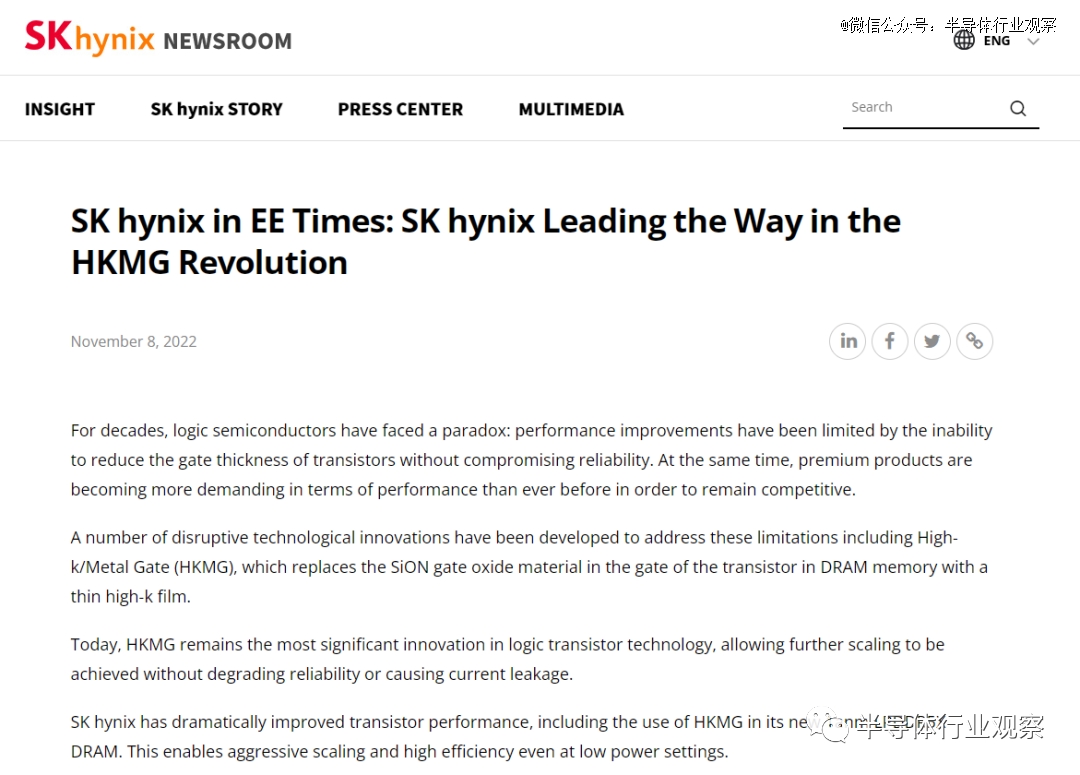Open the SK hynix STORY menu
The height and width of the screenshot is (775, 1080).
click(216, 109)
